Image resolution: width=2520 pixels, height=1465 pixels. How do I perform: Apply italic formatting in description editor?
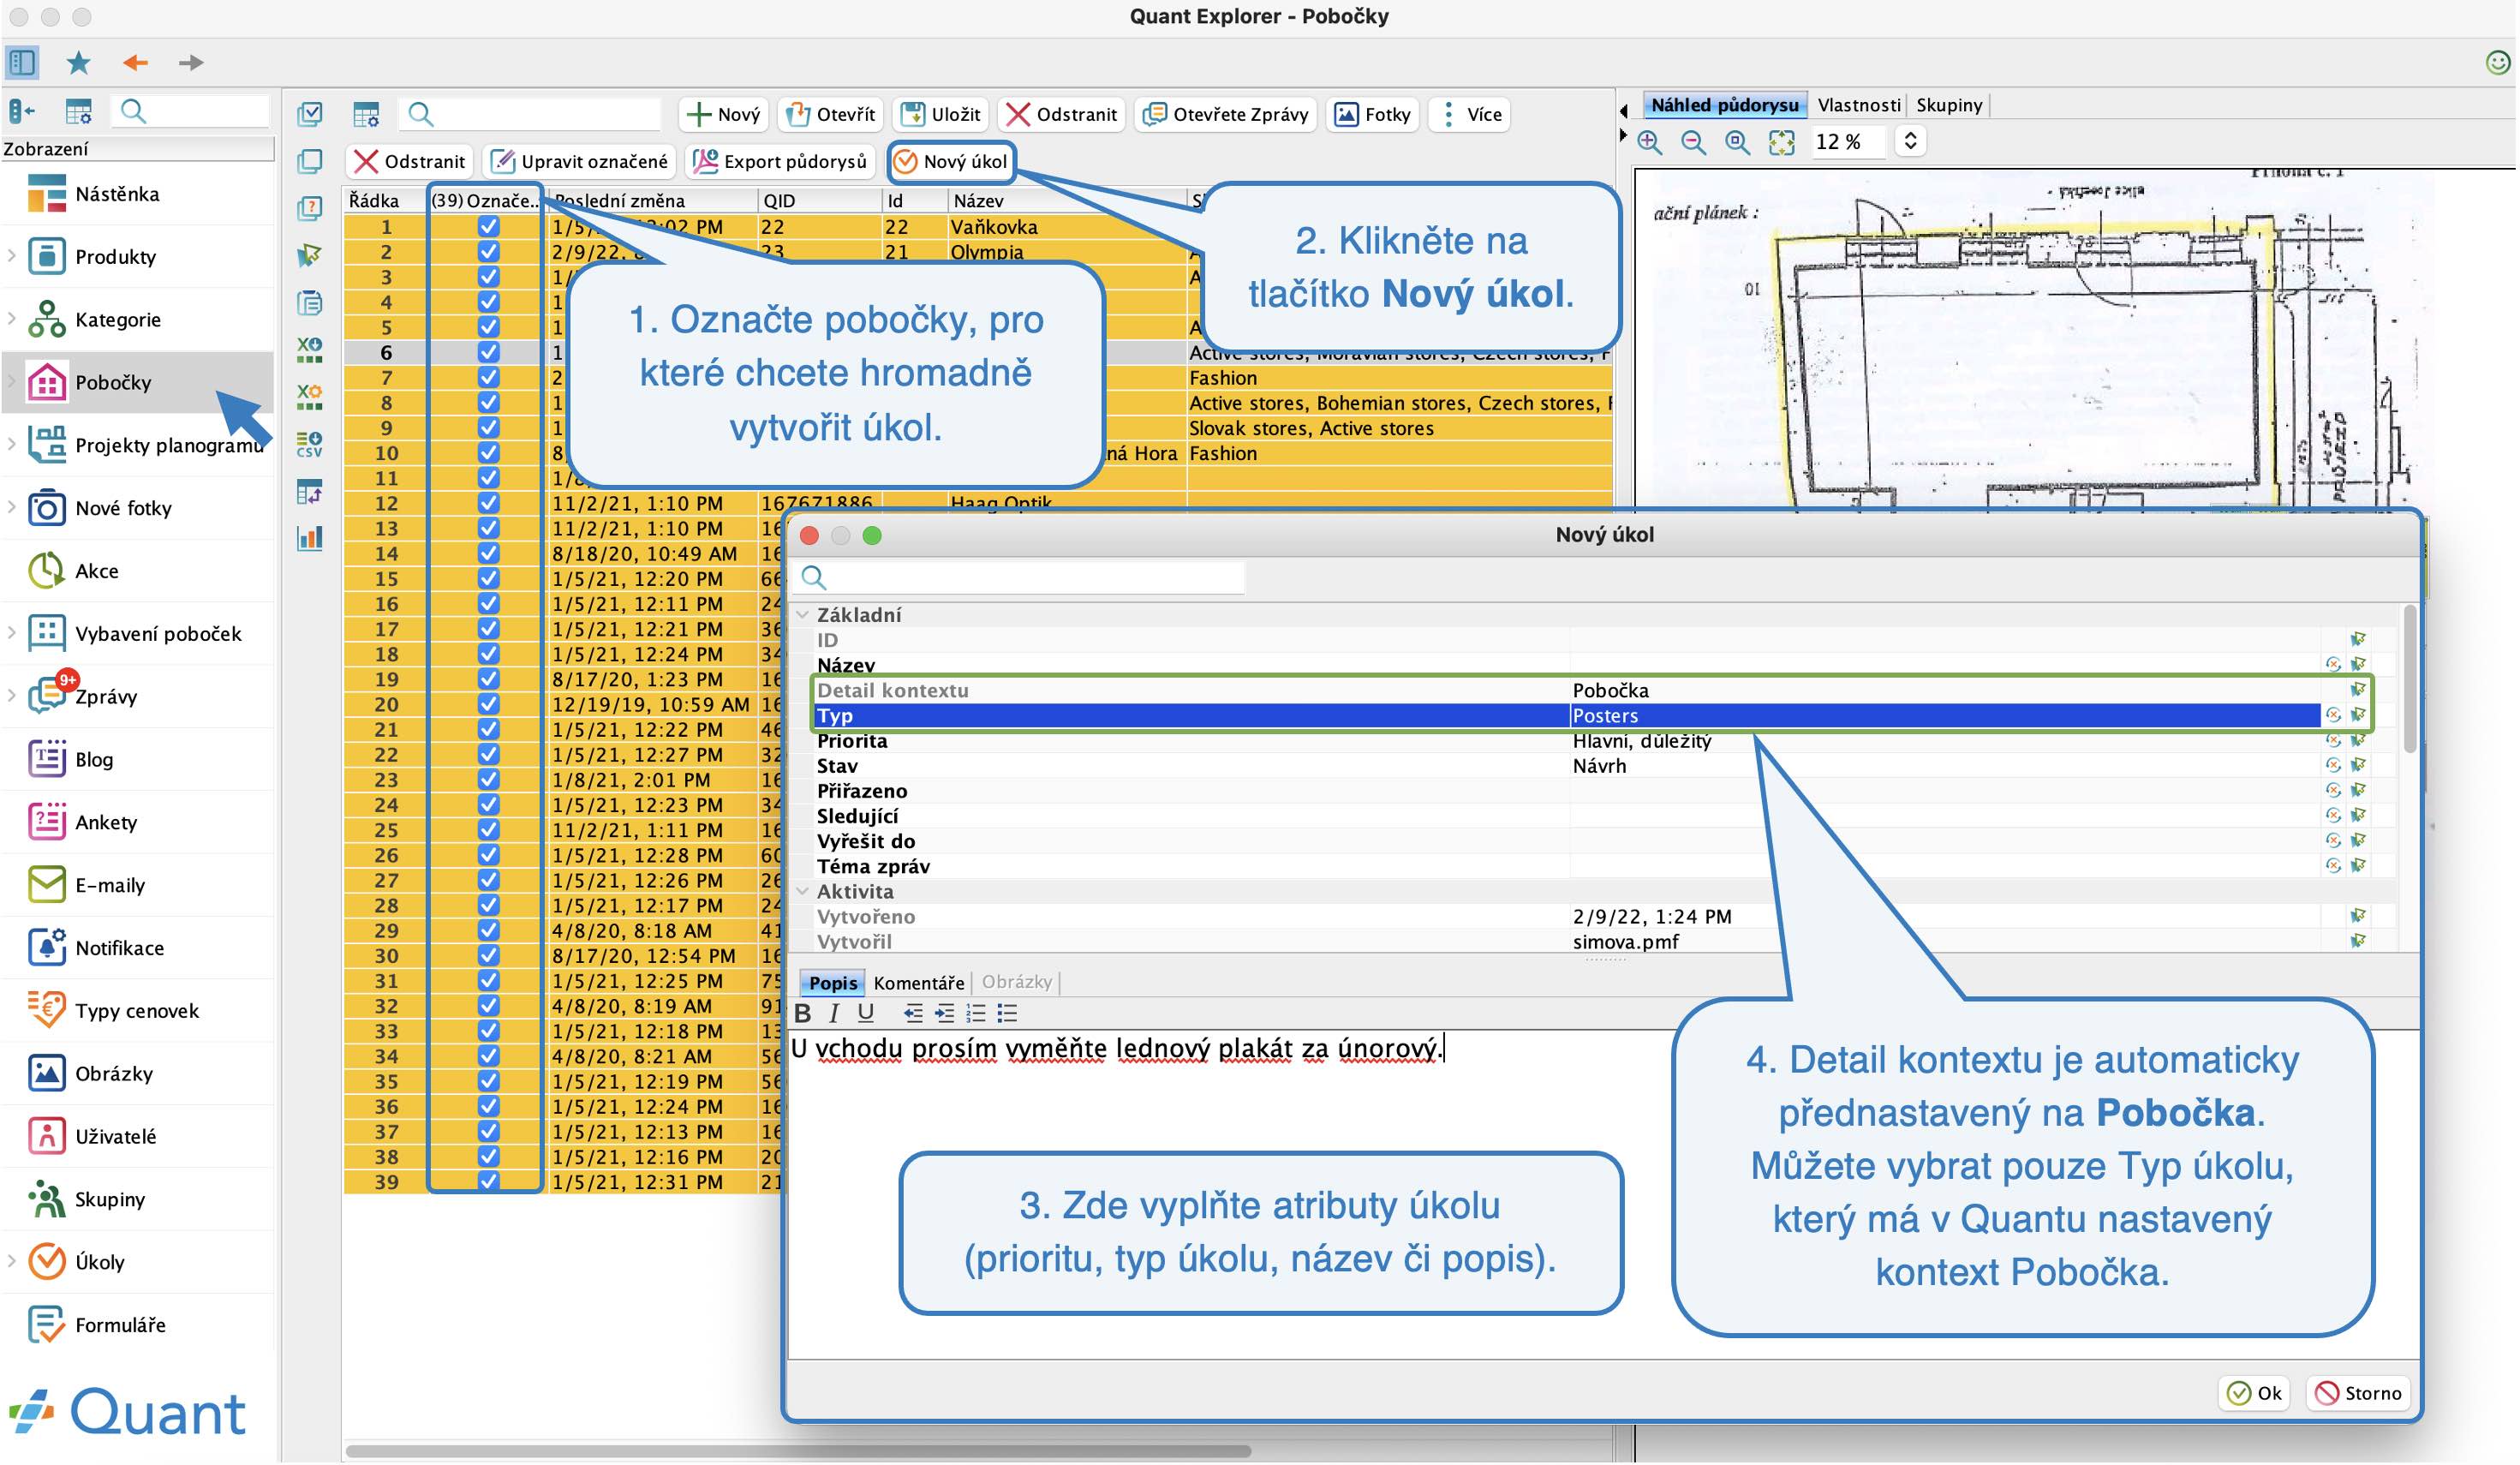tap(833, 1013)
